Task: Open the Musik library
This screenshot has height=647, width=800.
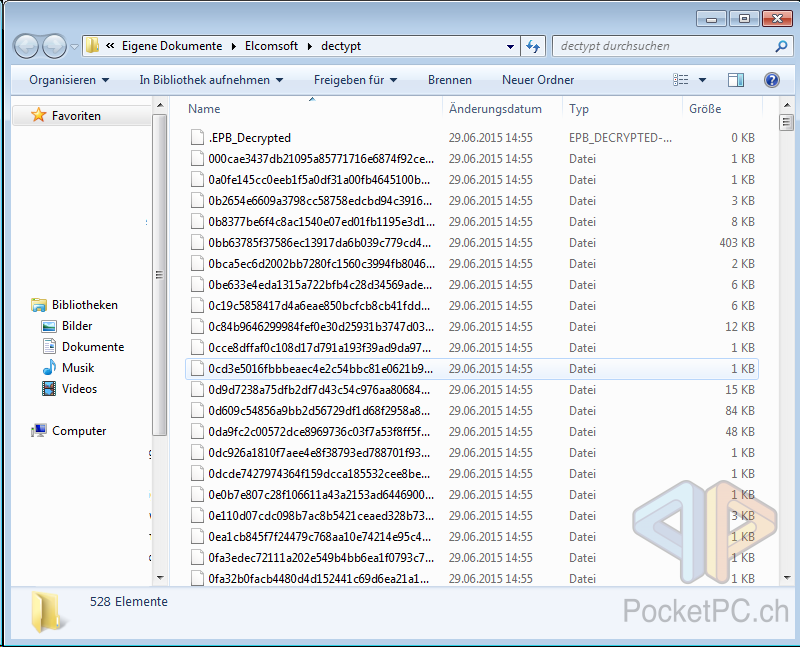Action: [x=78, y=368]
